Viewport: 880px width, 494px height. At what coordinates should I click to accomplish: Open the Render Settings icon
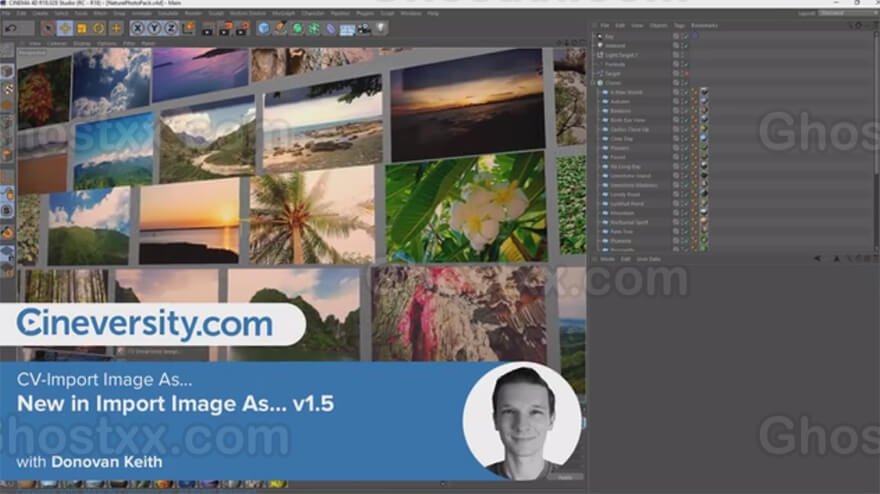click(242, 29)
